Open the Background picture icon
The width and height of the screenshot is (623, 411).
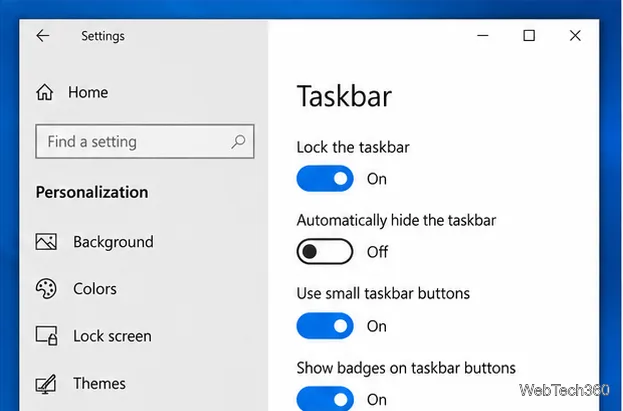pyautogui.click(x=46, y=242)
